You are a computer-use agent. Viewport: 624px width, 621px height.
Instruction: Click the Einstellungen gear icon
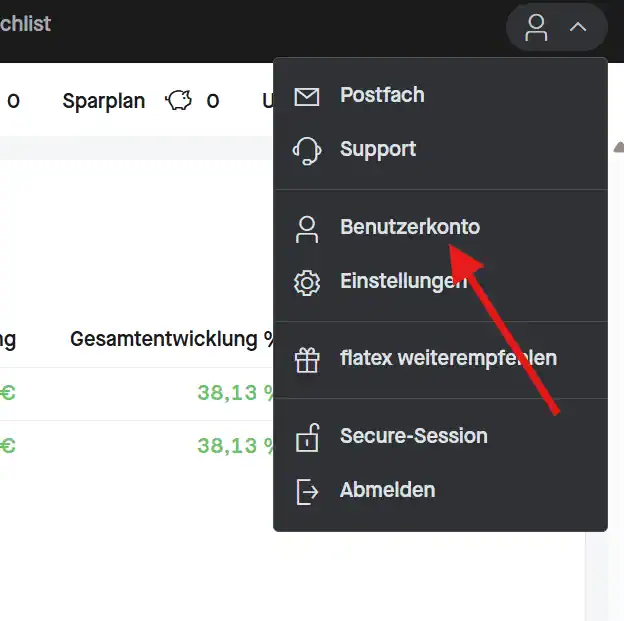click(x=307, y=283)
